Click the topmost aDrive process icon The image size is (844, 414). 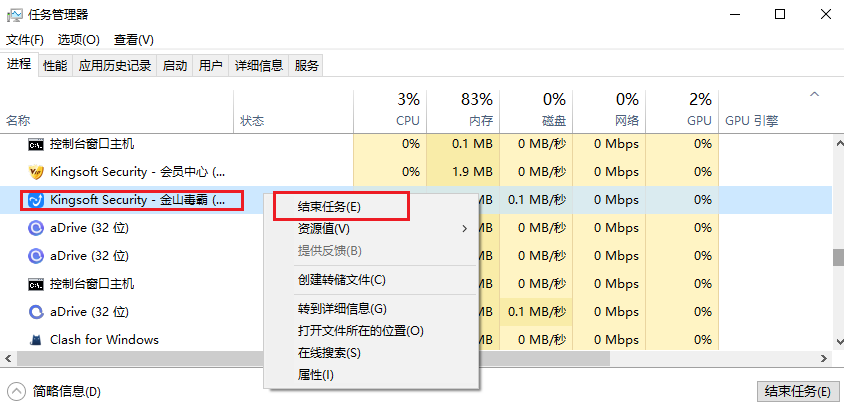point(36,228)
